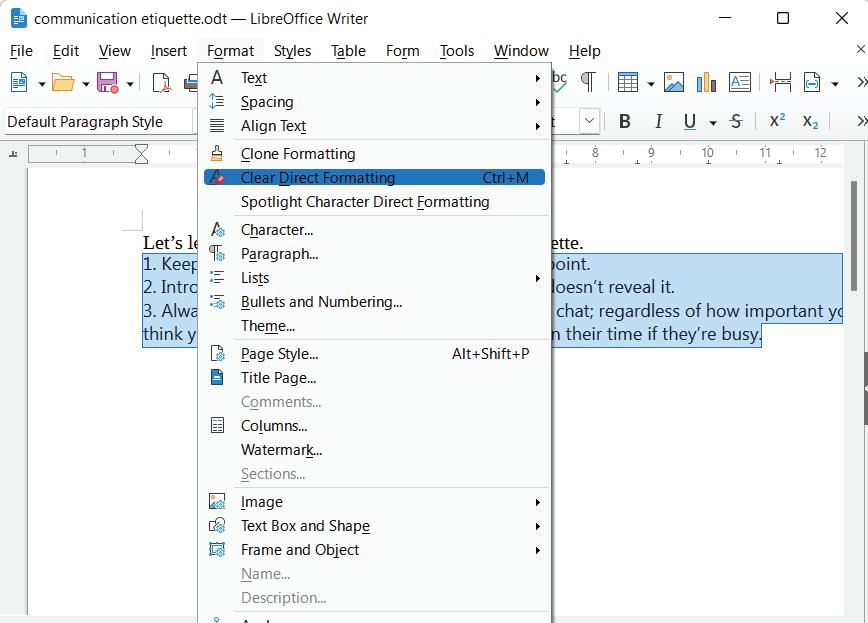Toggle Italic formatting
The width and height of the screenshot is (868, 623).
tap(658, 121)
